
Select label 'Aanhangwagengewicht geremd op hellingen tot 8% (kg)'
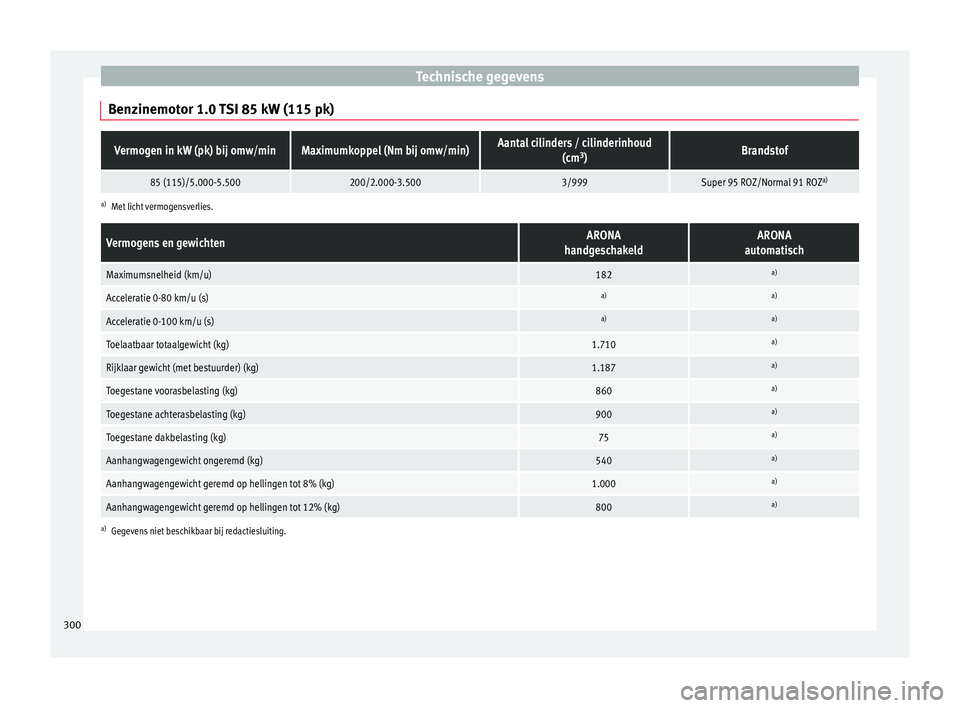coord(220,484)
